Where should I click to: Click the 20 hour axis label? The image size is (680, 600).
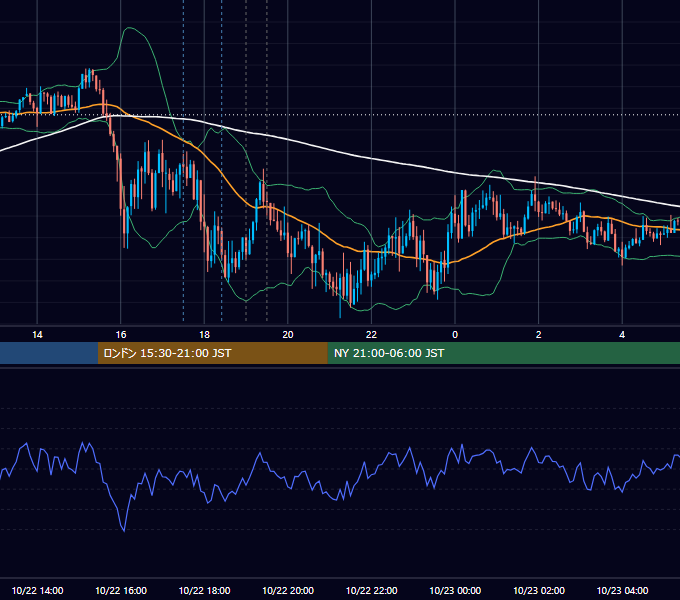288,335
